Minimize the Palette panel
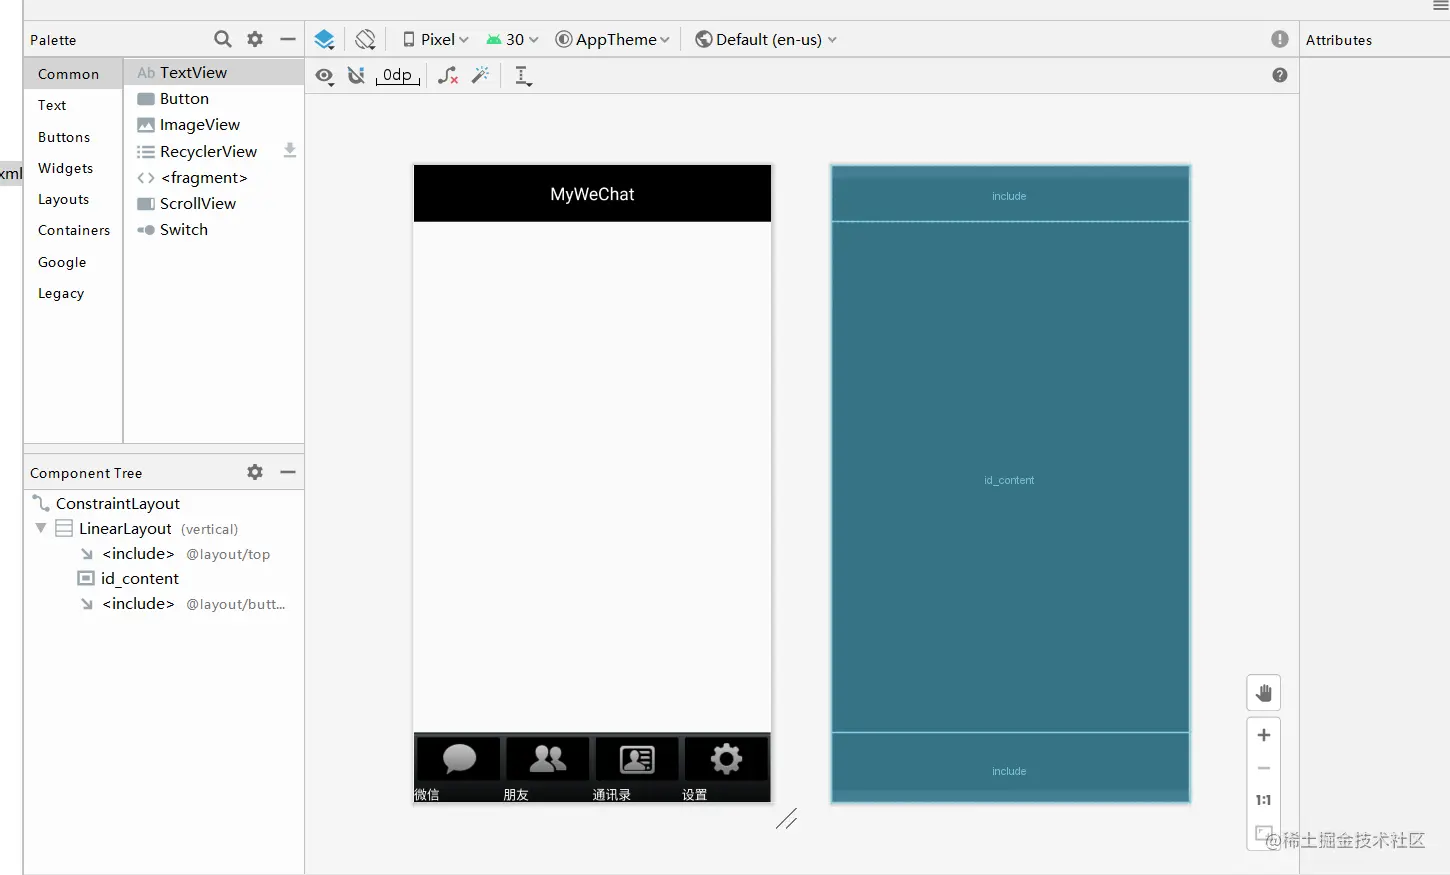This screenshot has height=875, width=1450. 288,39
